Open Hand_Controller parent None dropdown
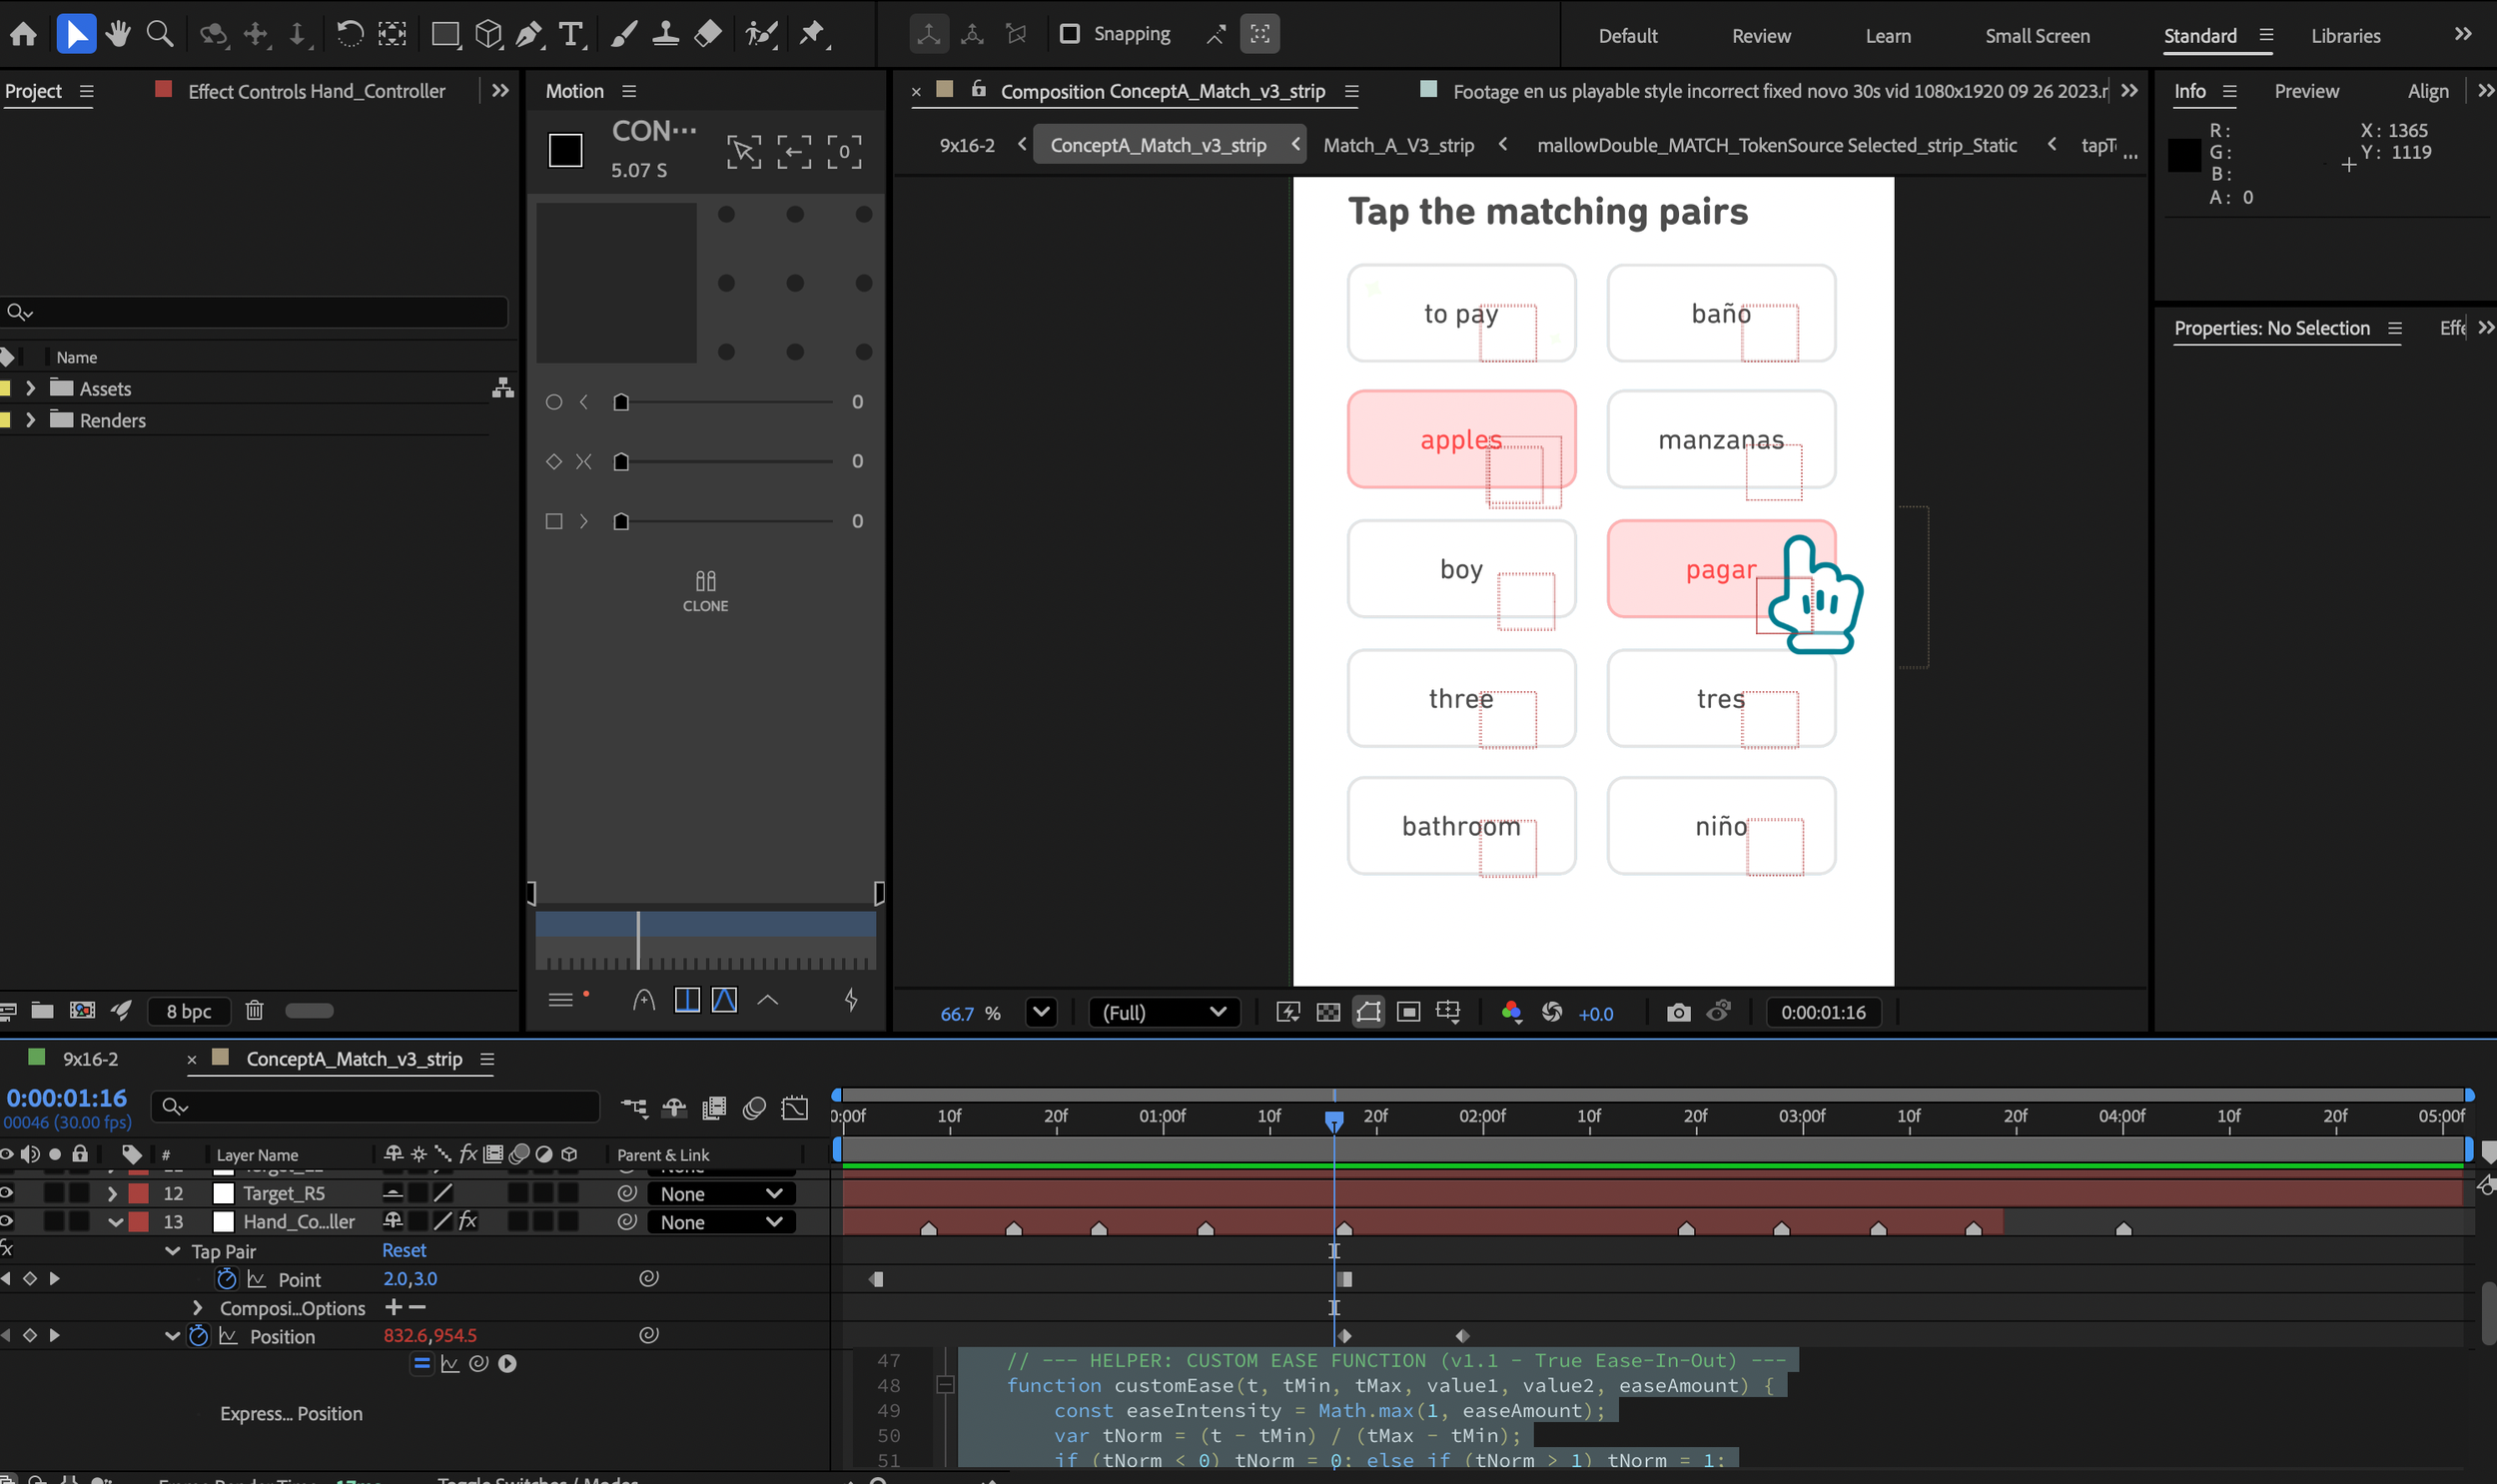Image resolution: width=2497 pixels, height=1484 pixels. (720, 1222)
